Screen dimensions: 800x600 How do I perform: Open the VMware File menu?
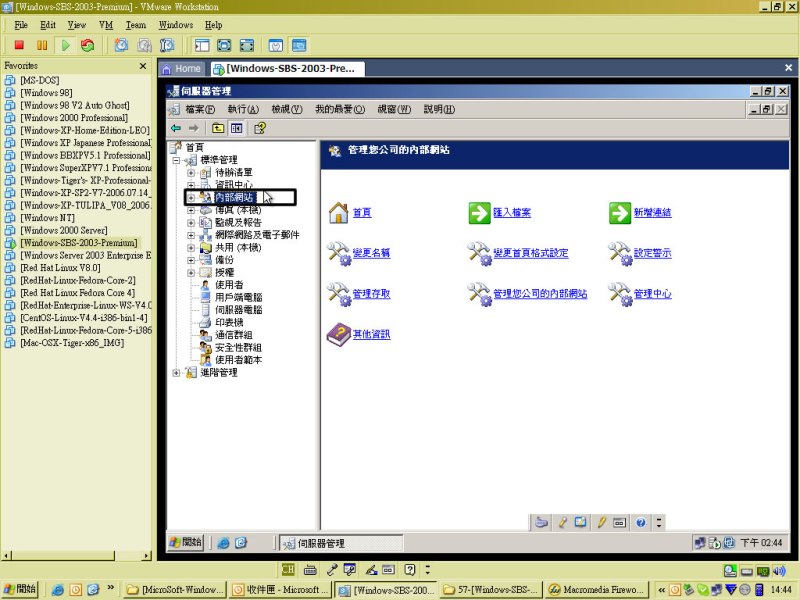(21, 25)
